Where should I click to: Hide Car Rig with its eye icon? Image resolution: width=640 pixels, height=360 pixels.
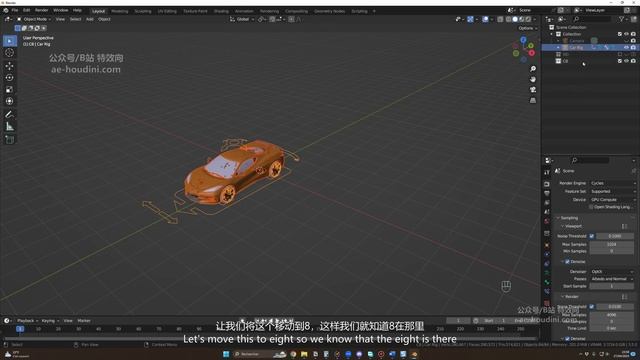[627, 47]
